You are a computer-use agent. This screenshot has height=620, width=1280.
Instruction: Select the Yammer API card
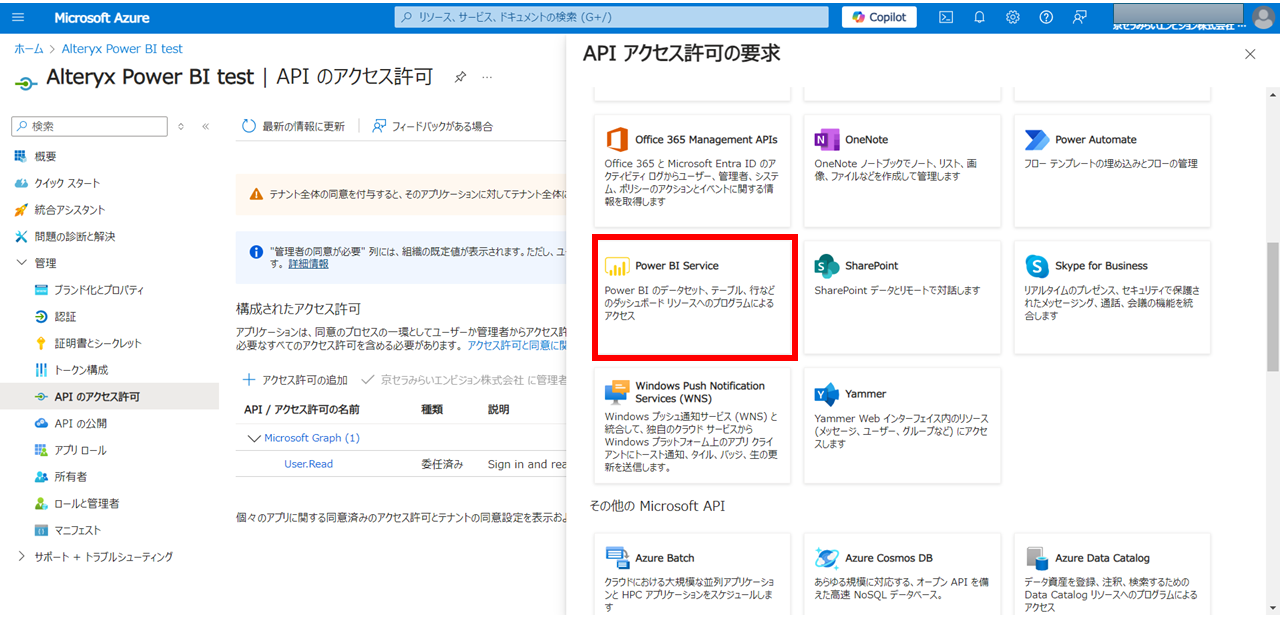[902, 426]
